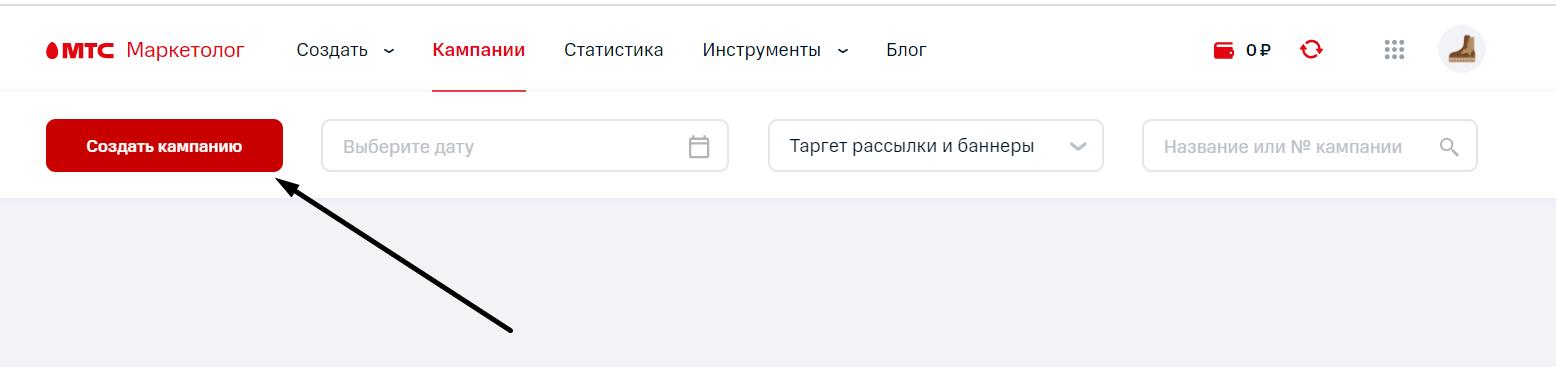Click the calendar icon in date field

699,147
